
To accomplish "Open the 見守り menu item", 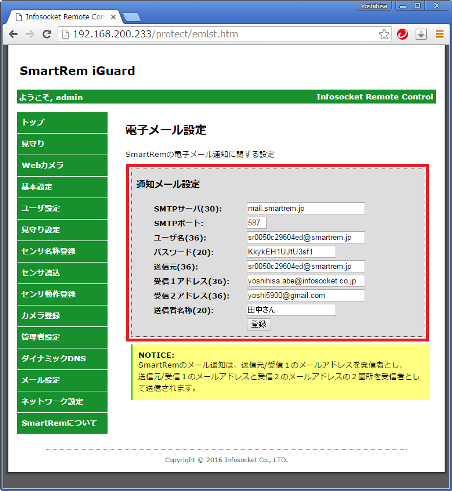I will click(x=62, y=144).
